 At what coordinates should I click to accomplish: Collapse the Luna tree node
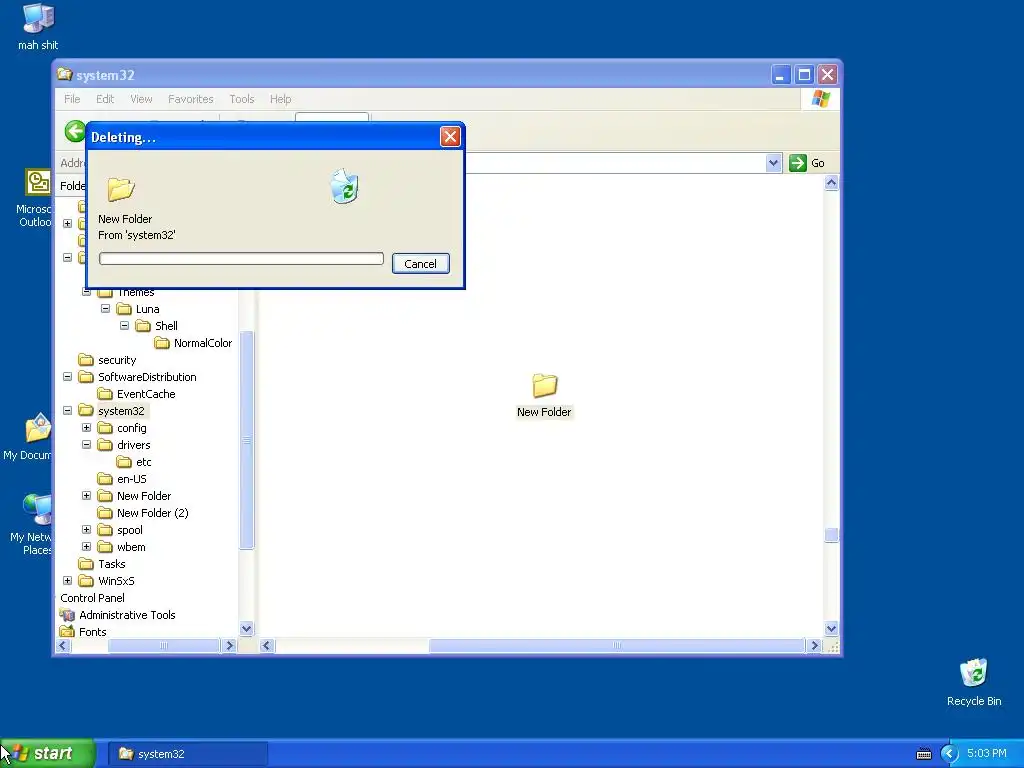point(105,308)
